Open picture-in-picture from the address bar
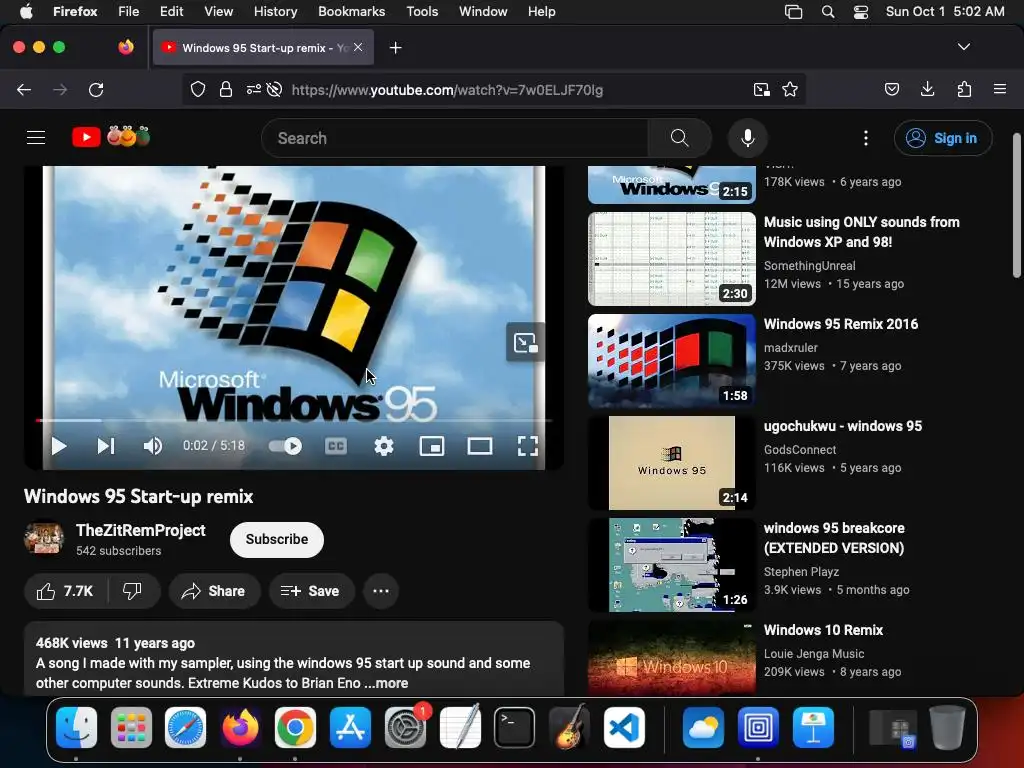The width and height of the screenshot is (1024, 768). tap(761, 89)
